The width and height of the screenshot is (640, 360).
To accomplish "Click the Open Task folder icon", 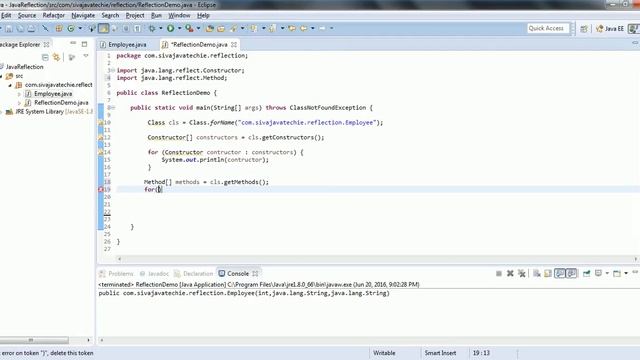I will coord(221,28).
